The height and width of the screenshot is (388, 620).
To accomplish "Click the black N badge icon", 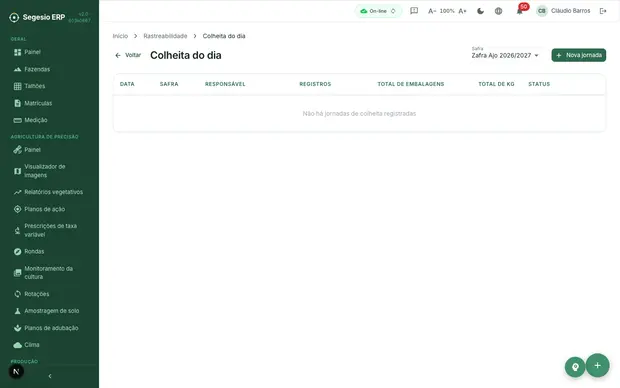I will pyautogui.click(x=16, y=371).
